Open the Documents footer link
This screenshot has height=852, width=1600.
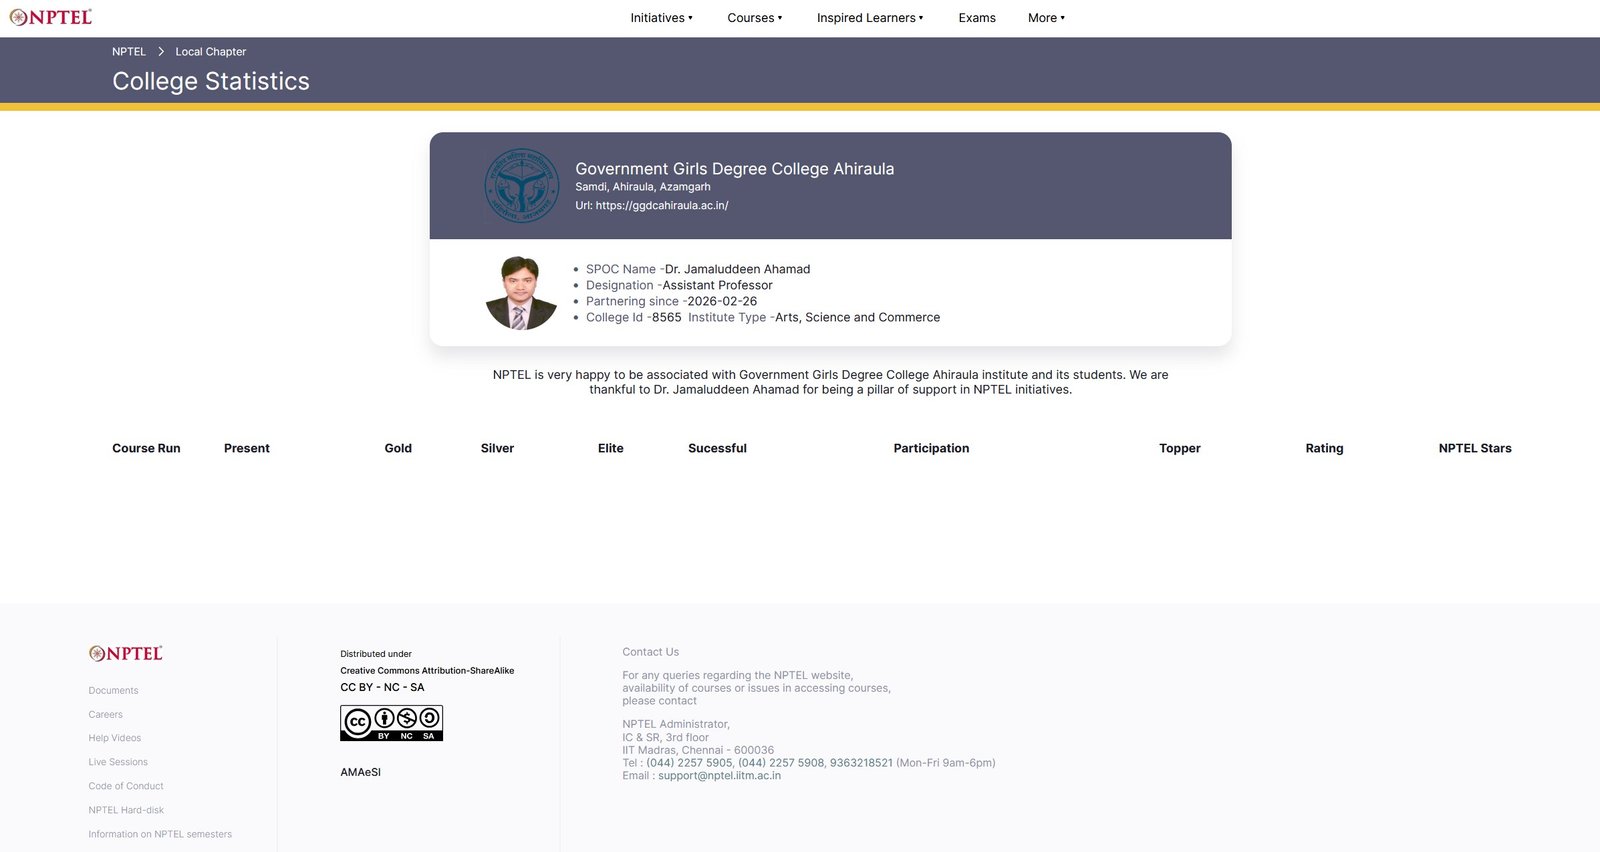point(113,691)
